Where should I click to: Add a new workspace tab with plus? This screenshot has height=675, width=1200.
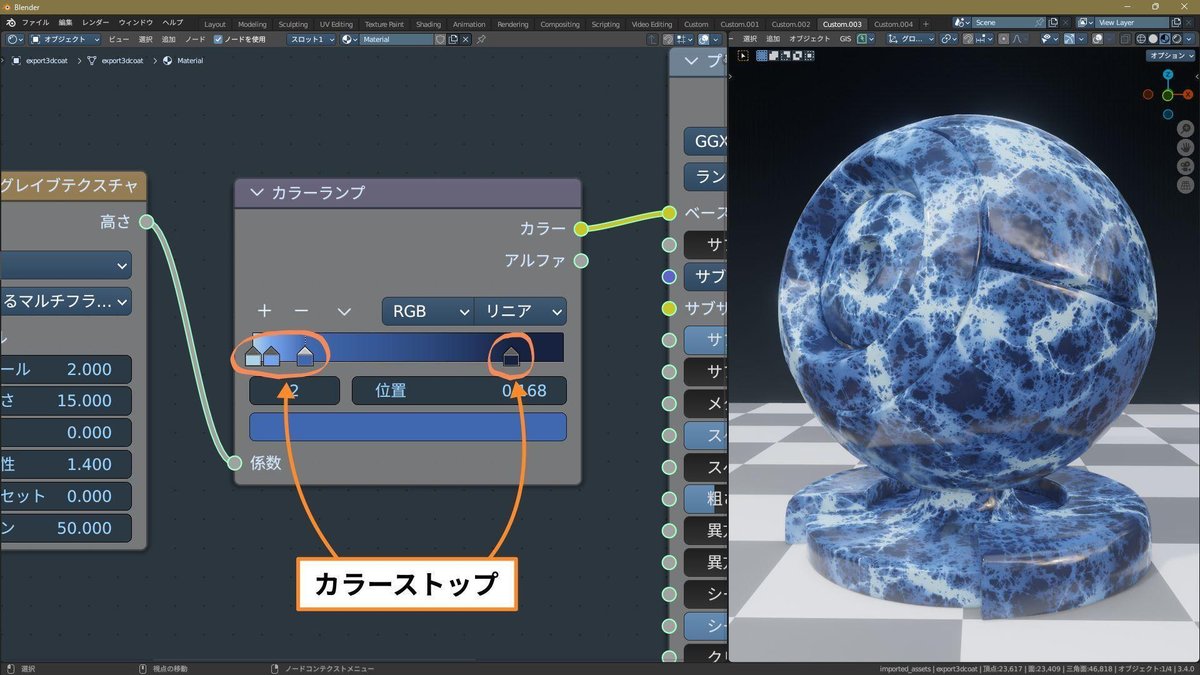tap(925, 23)
